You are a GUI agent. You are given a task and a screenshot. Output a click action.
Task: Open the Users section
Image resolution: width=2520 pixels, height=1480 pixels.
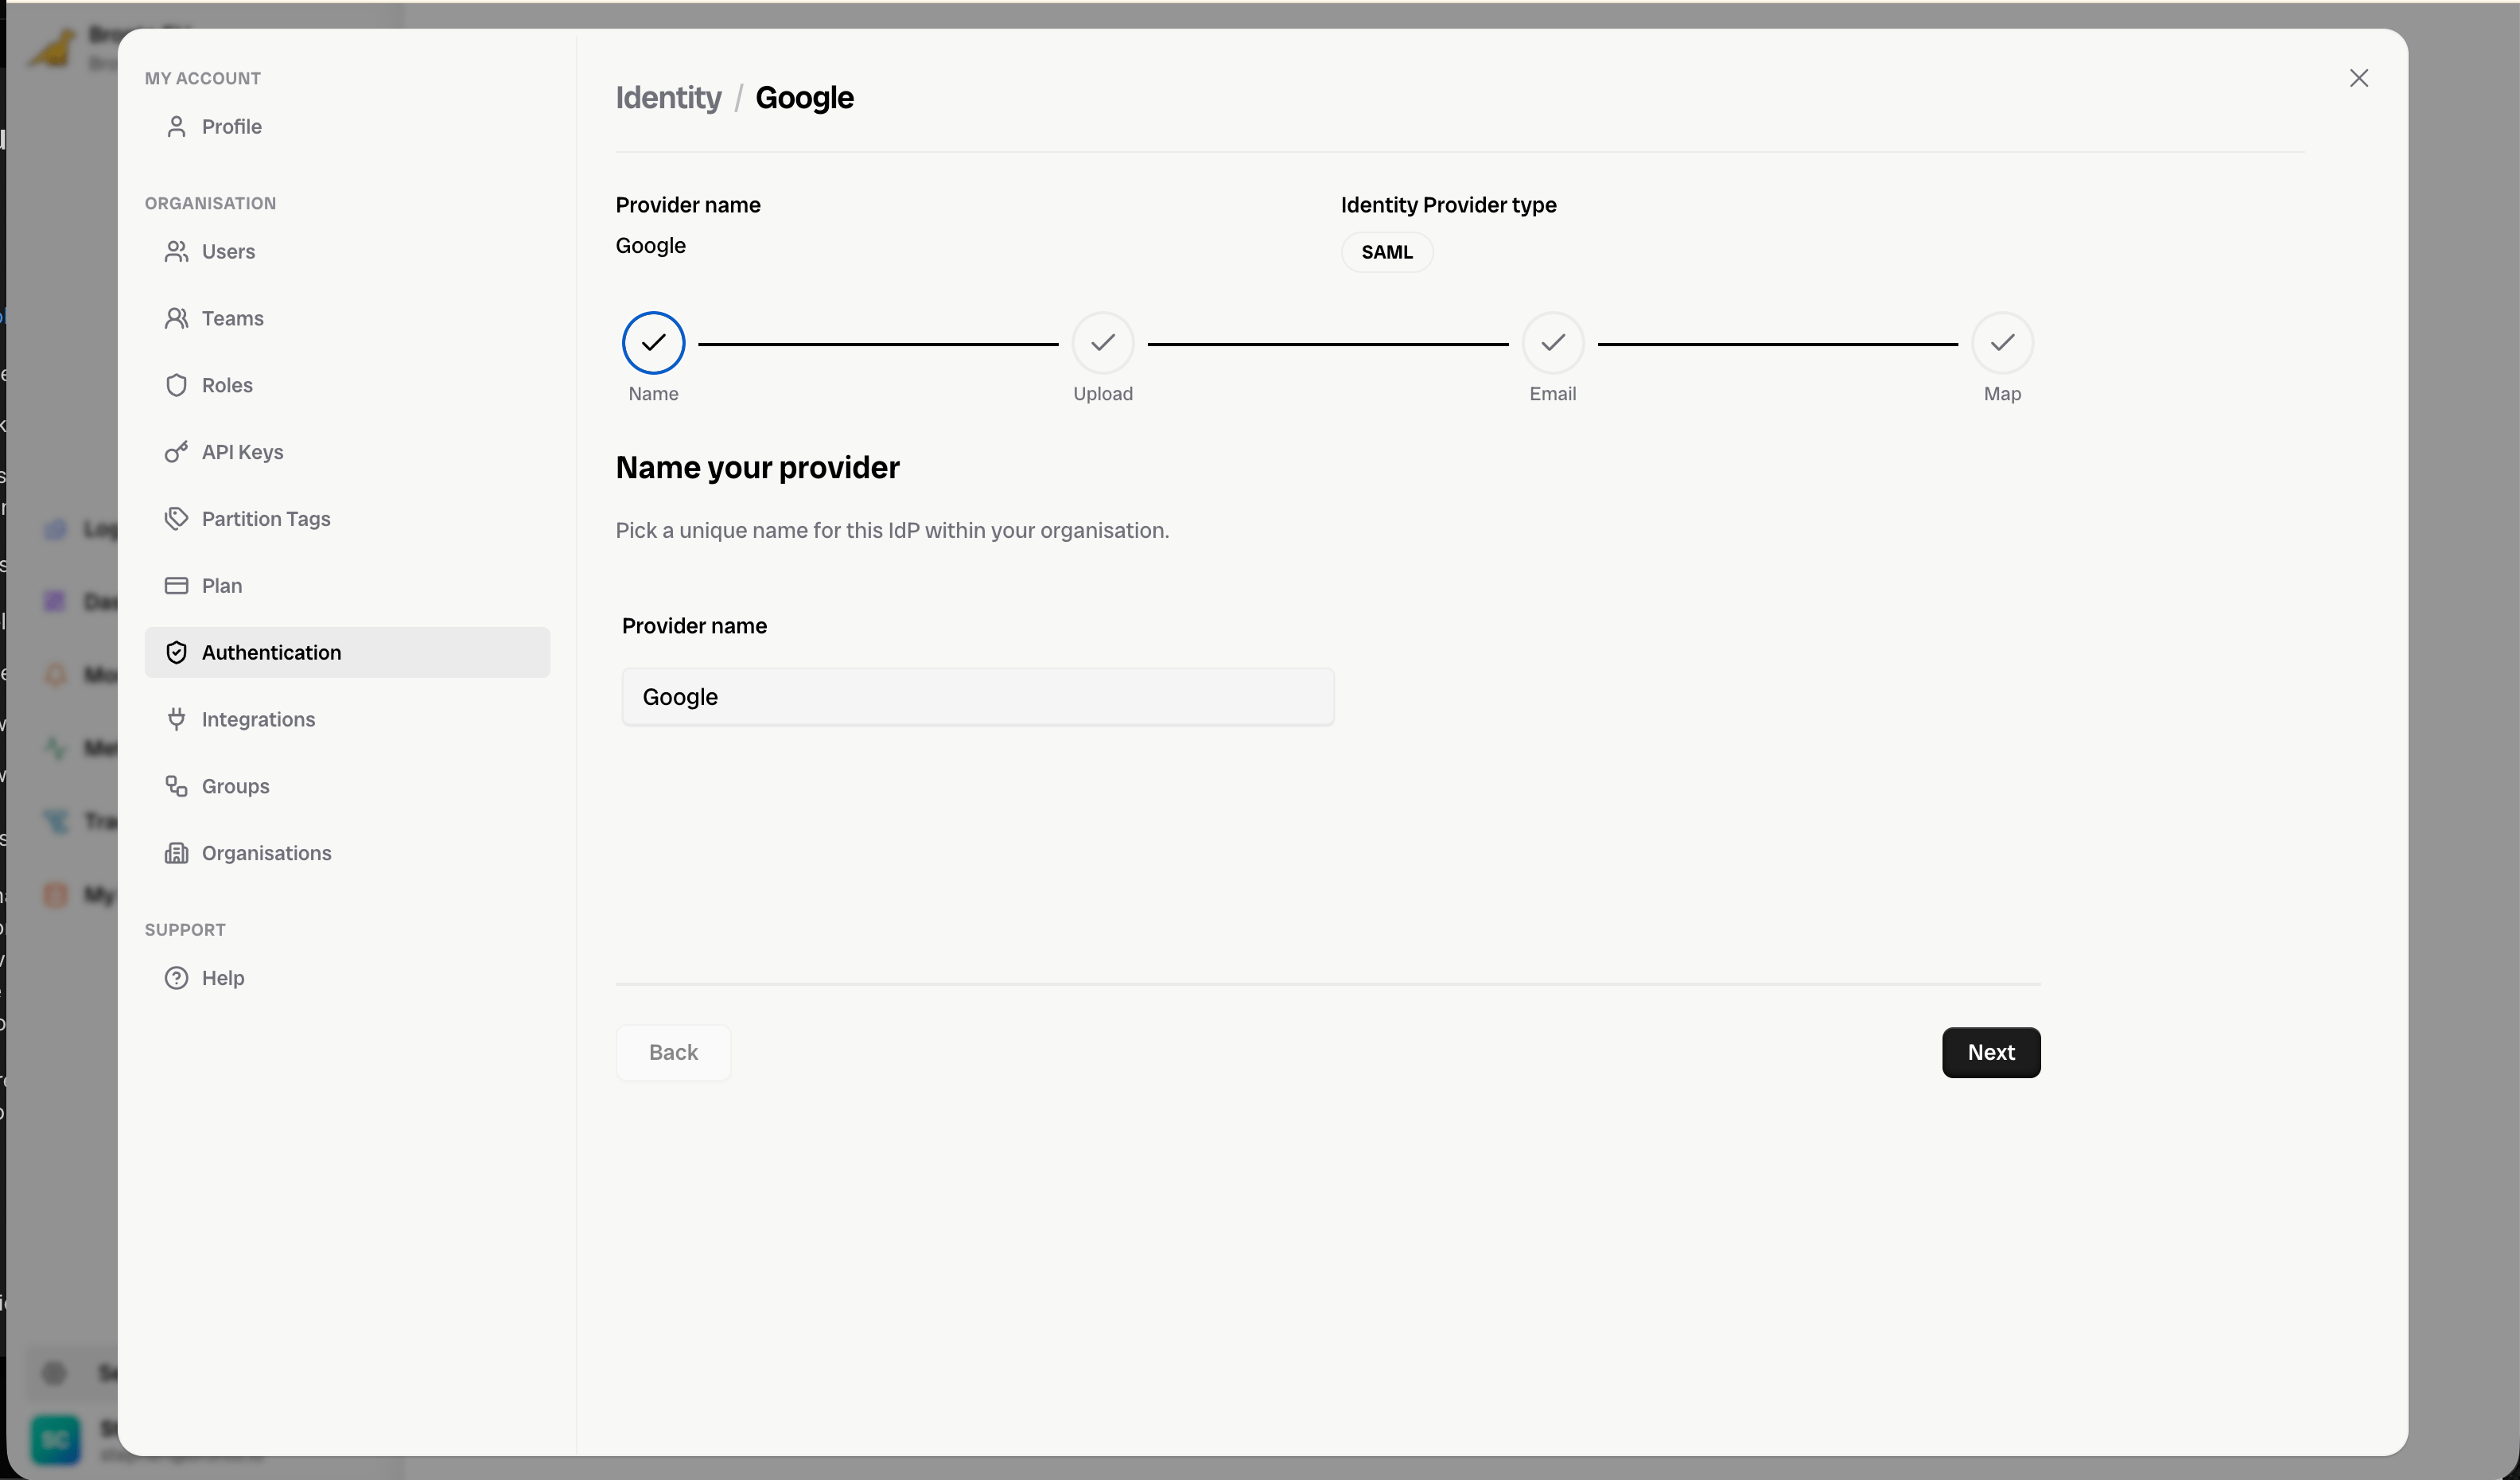click(x=347, y=252)
